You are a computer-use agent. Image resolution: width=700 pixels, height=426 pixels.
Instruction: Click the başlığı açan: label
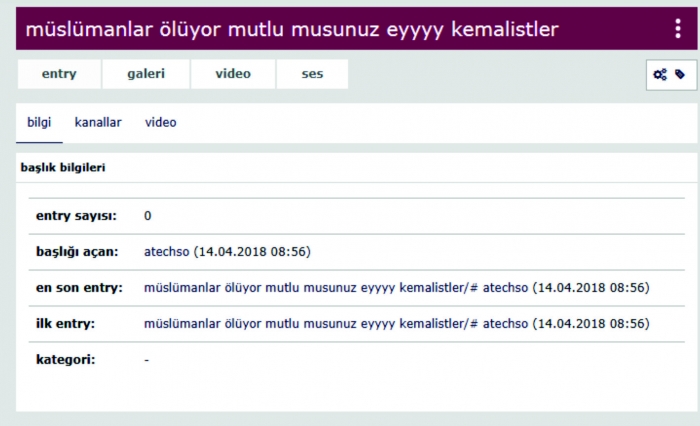tap(77, 251)
